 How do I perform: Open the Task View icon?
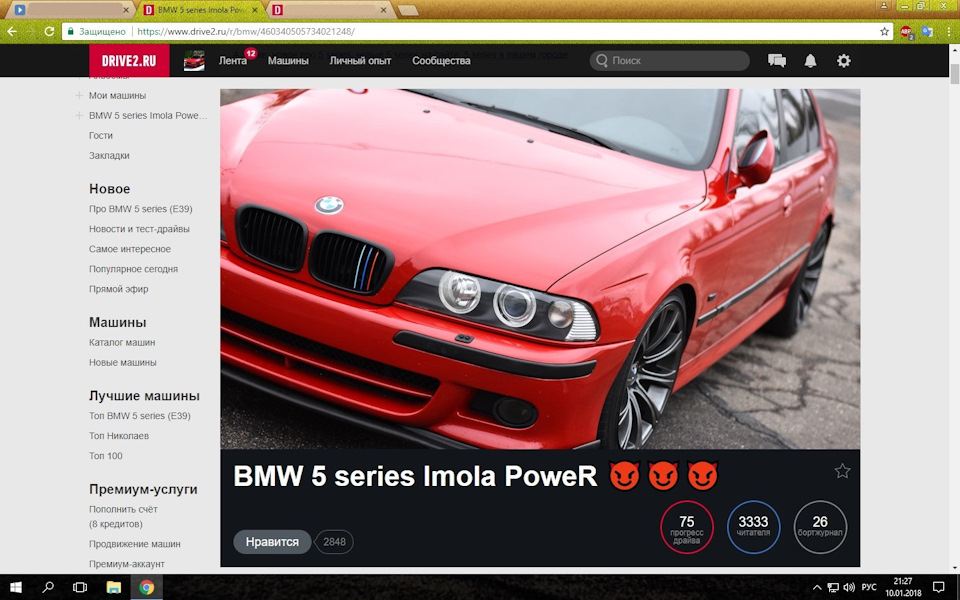[80, 587]
